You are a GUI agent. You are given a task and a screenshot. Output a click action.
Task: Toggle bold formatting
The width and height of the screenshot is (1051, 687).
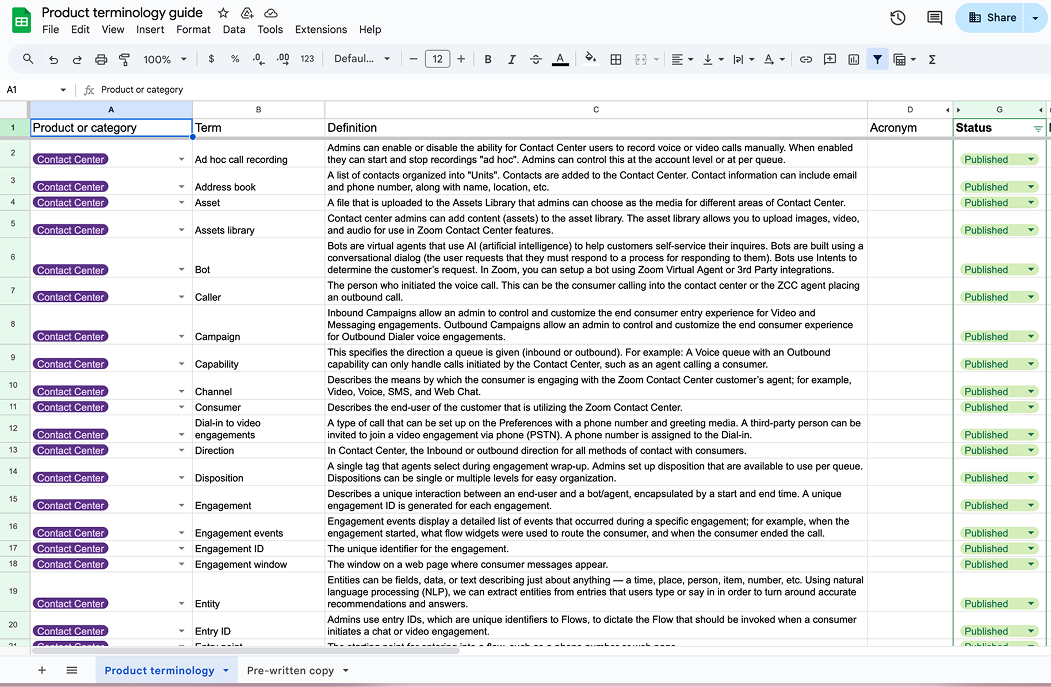pyautogui.click(x=488, y=59)
